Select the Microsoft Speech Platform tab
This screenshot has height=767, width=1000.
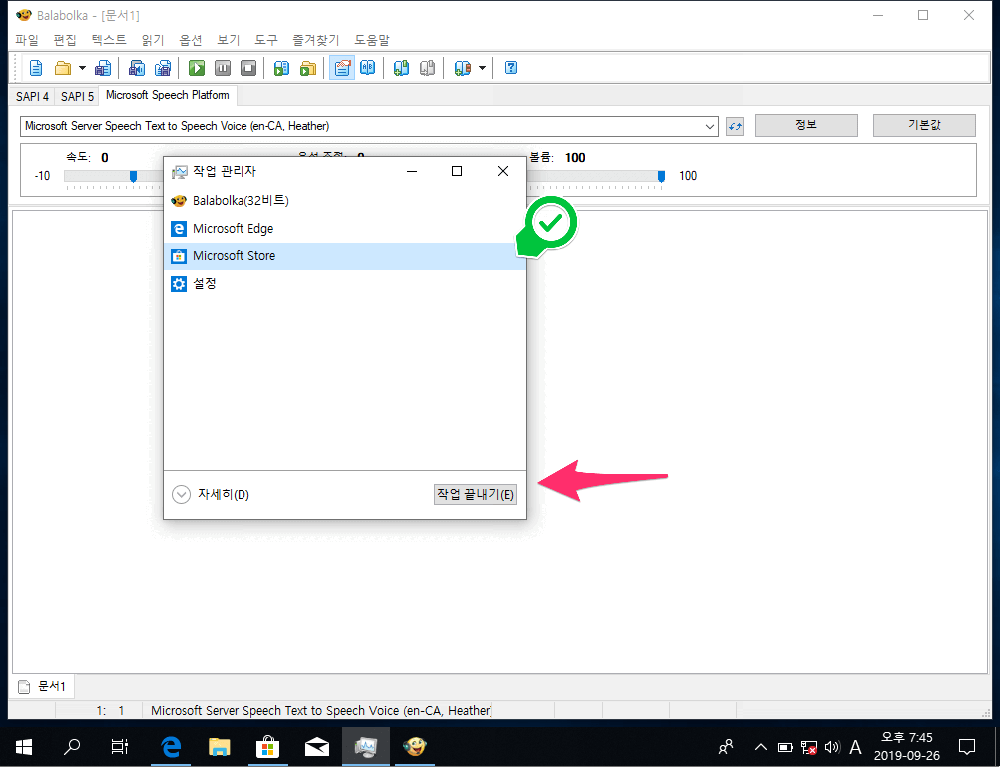pyautogui.click(x=168, y=95)
